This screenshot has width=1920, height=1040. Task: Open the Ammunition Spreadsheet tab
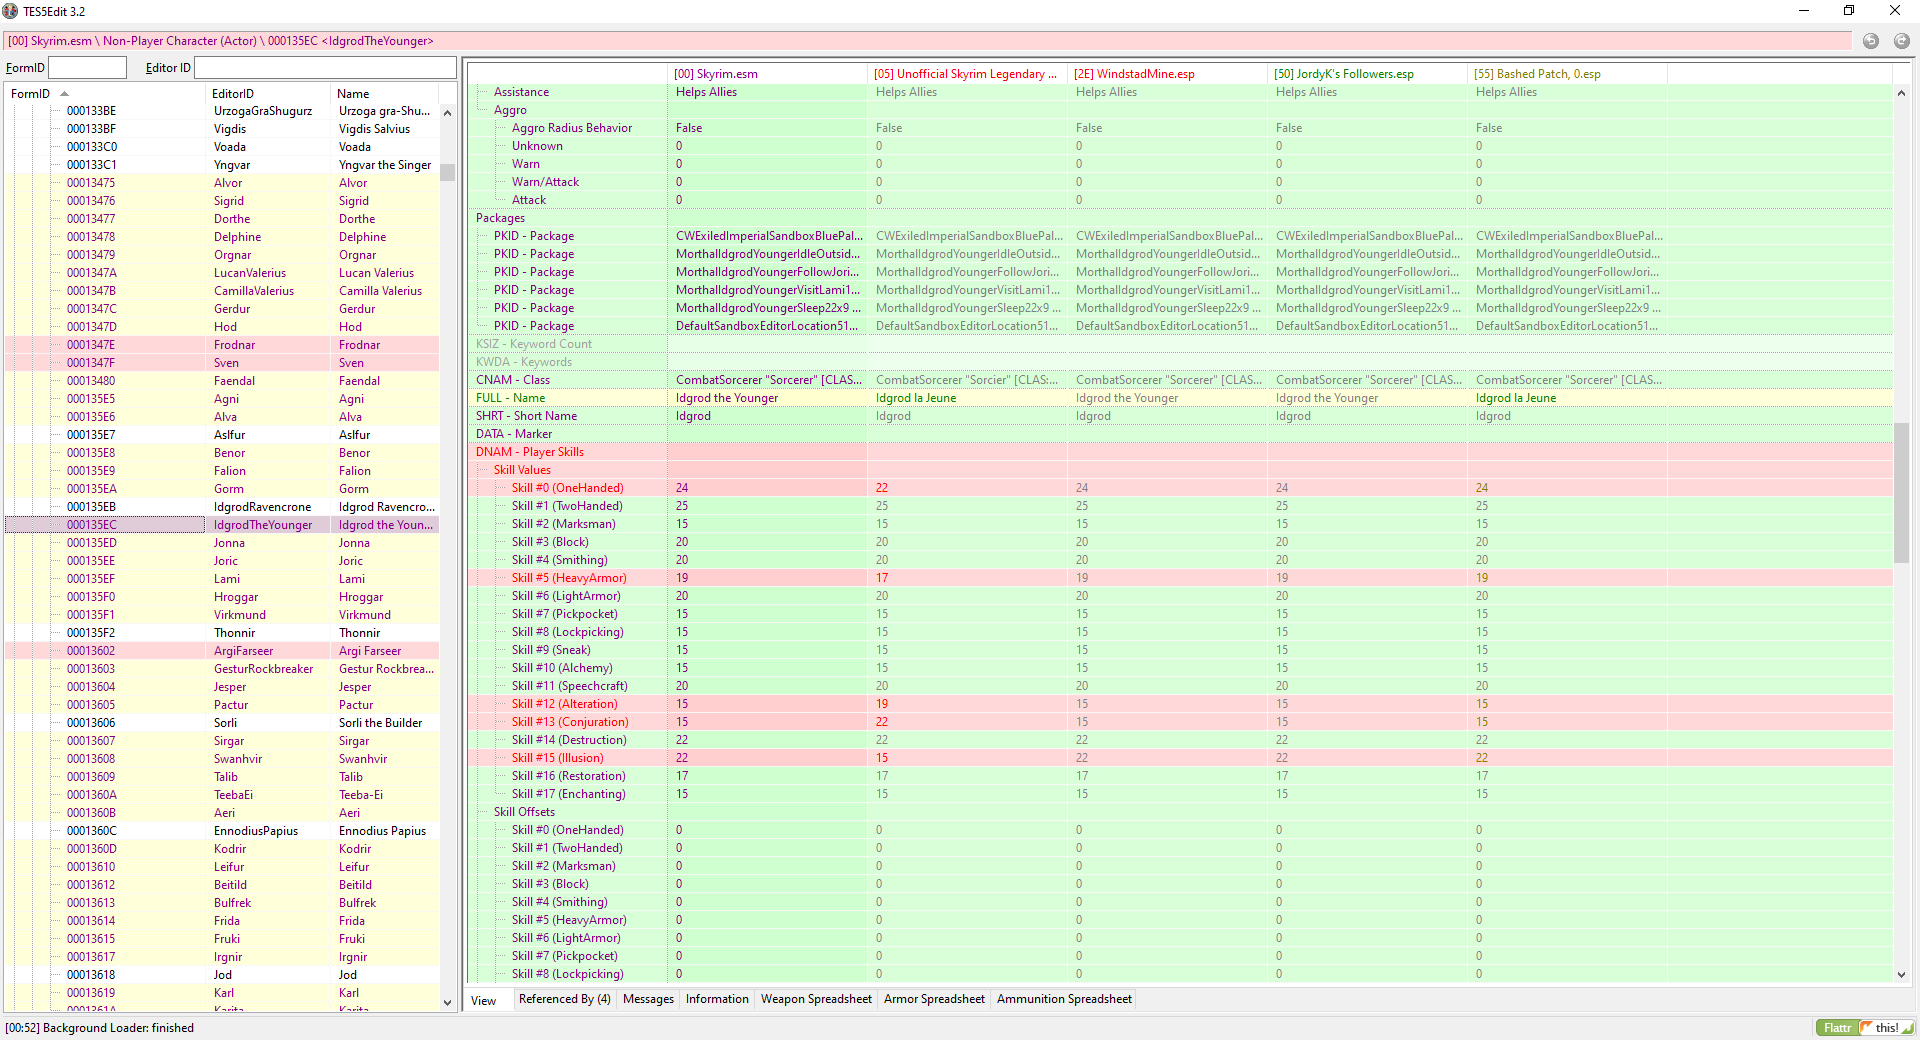pyautogui.click(x=1064, y=999)
